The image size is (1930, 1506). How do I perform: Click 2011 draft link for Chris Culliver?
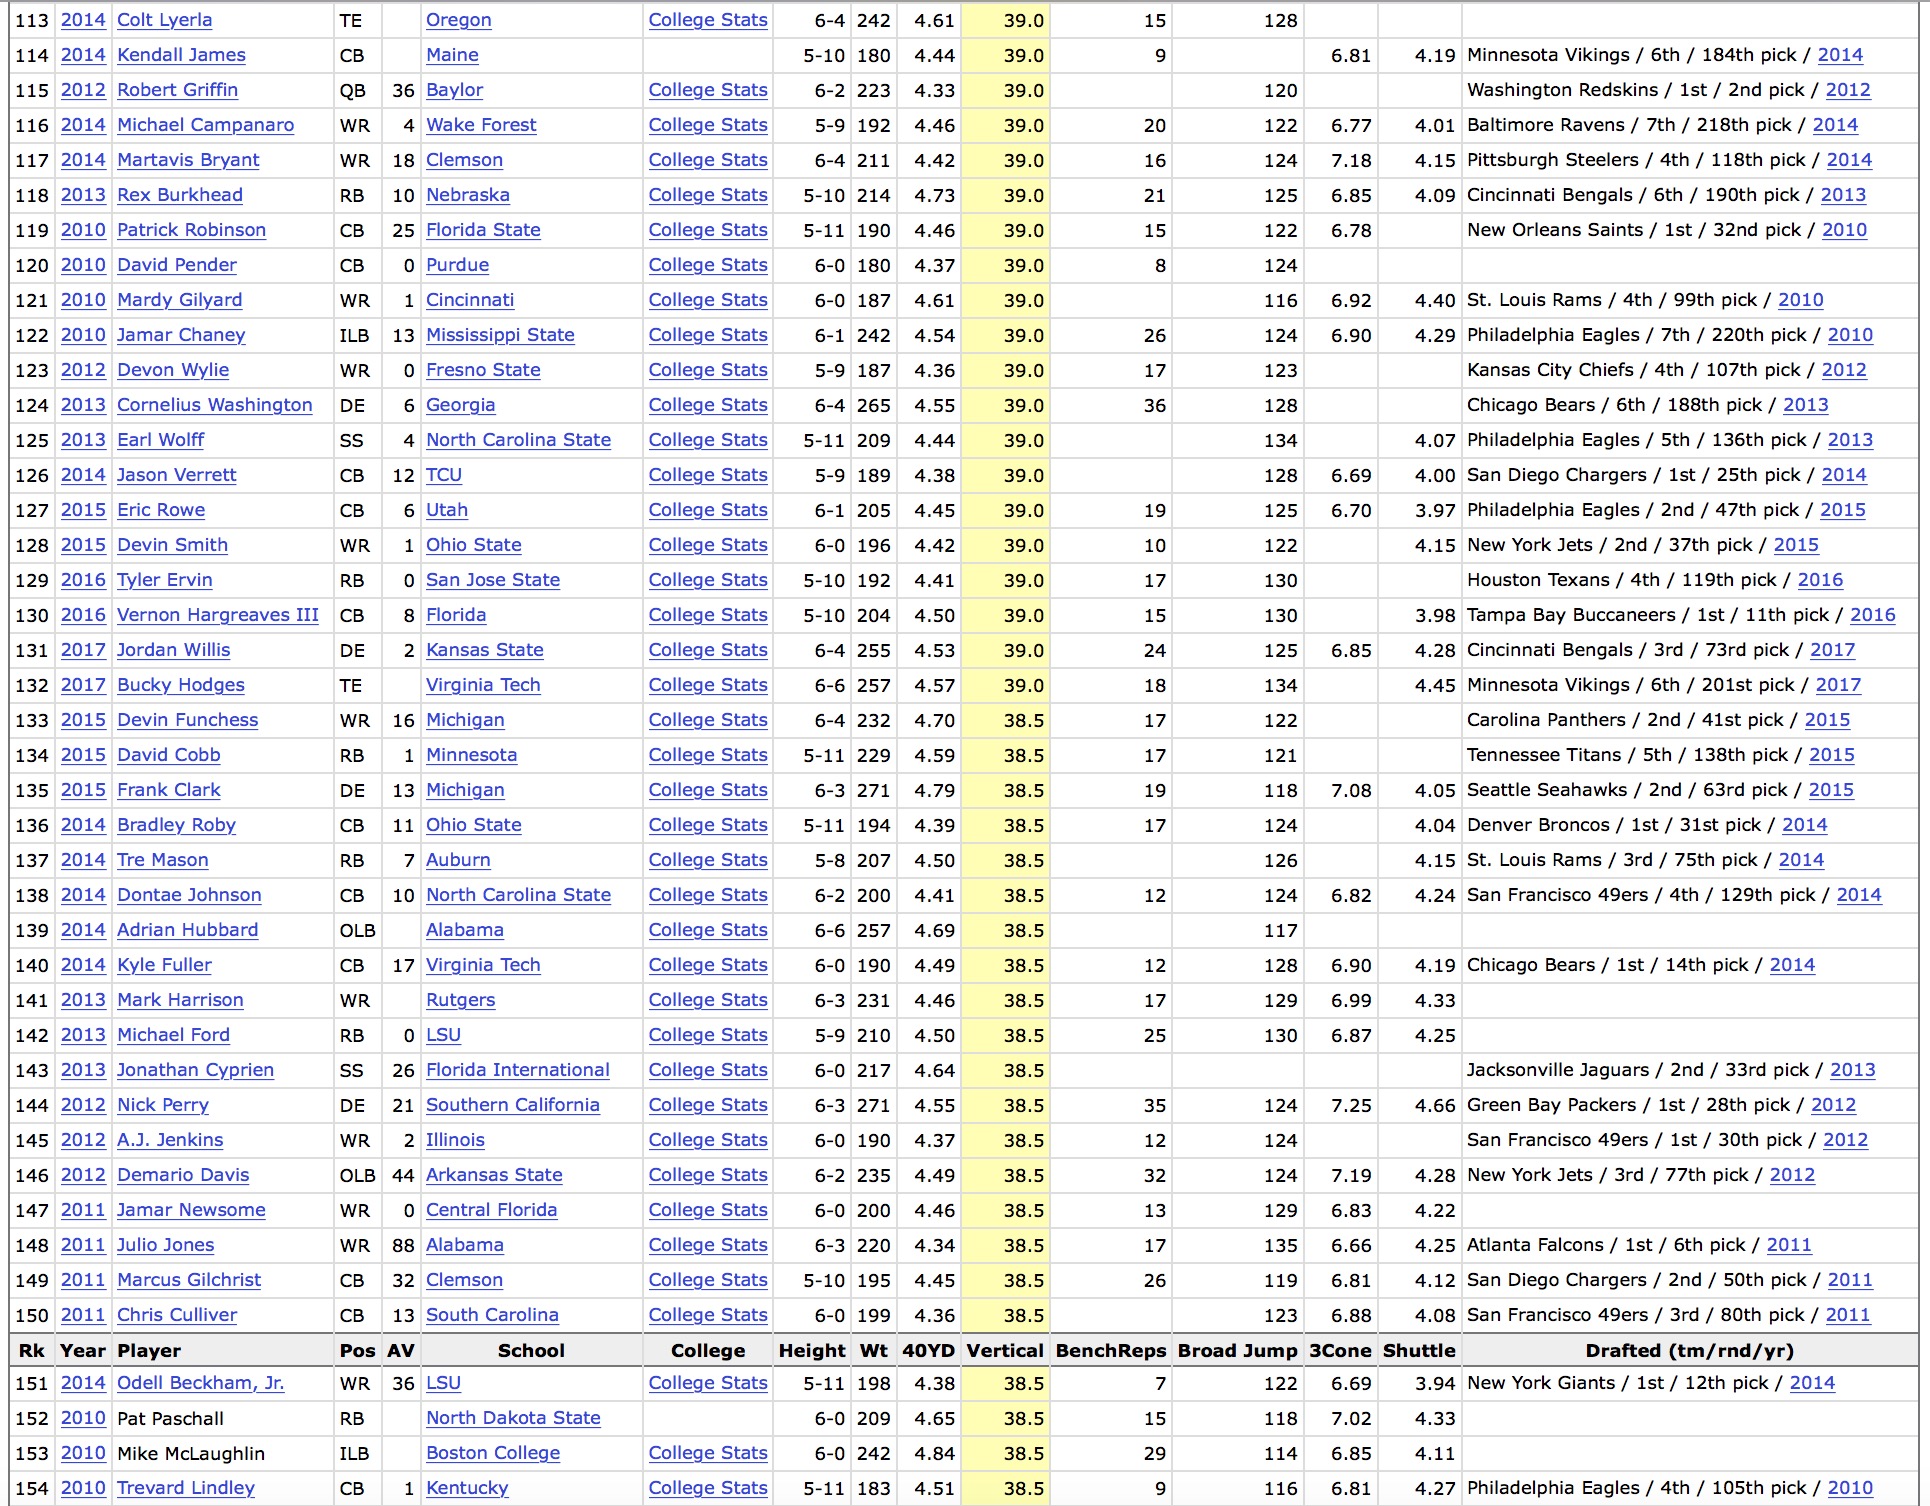tap(1847, 1315)
